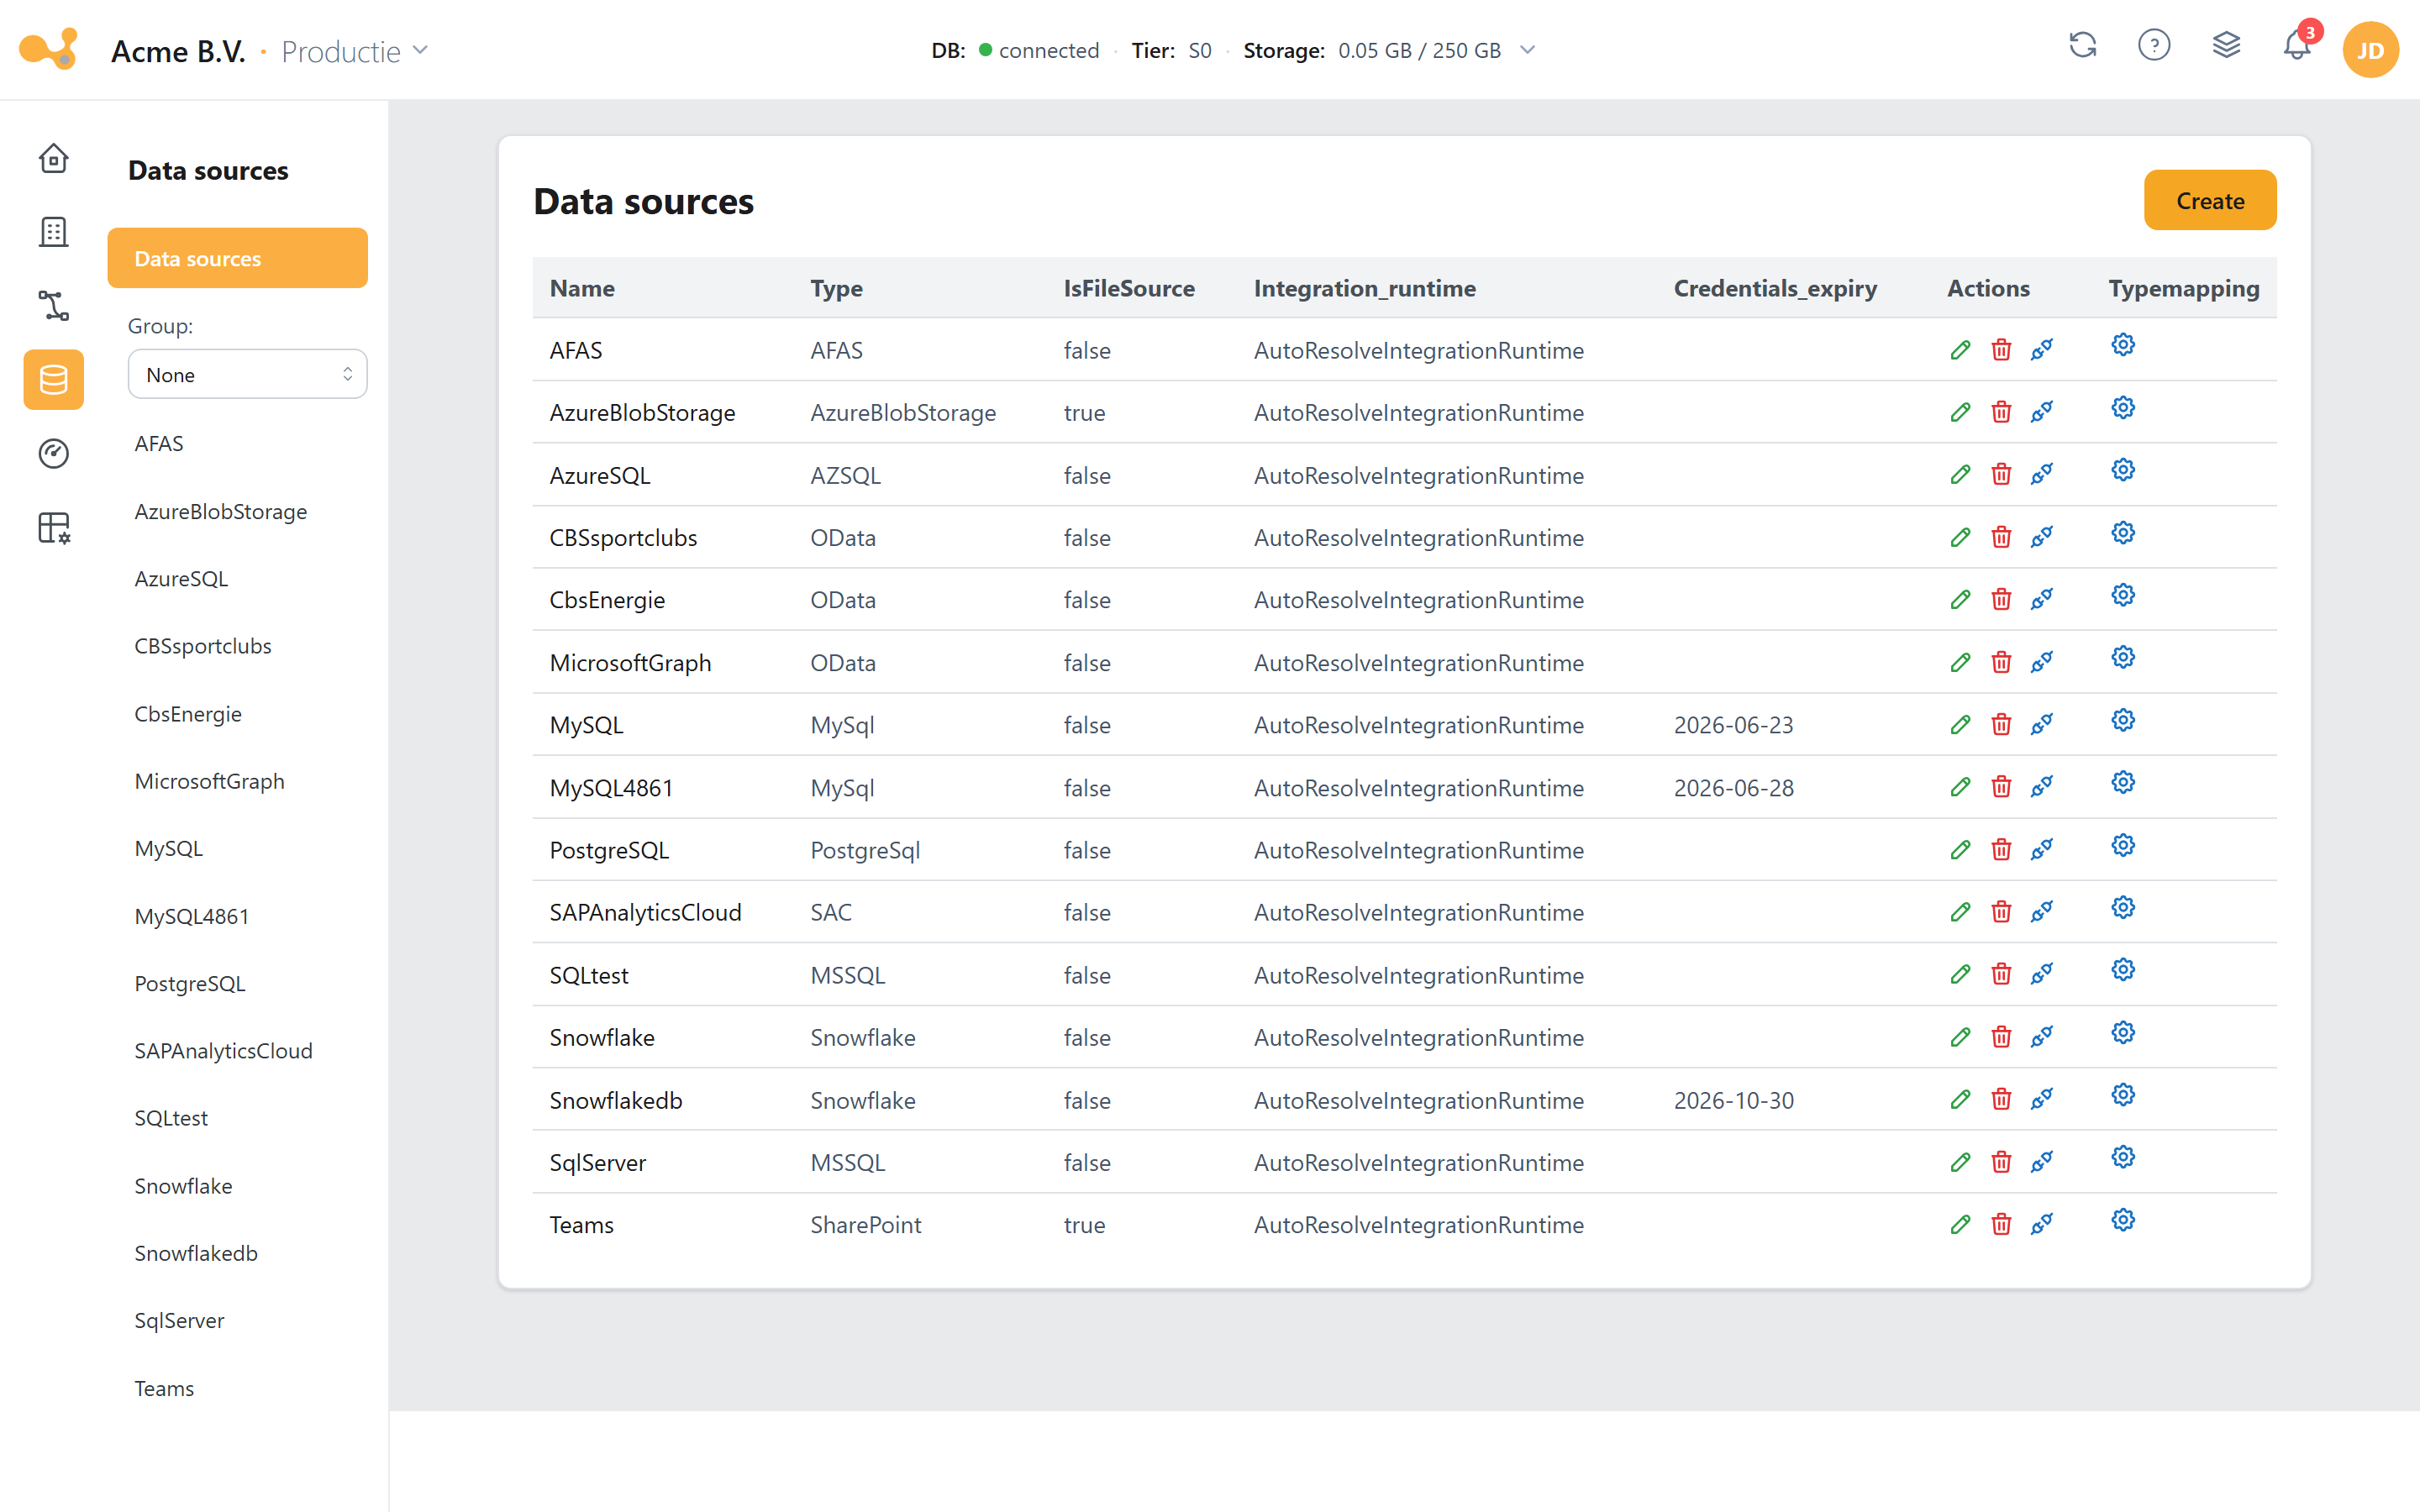The height and width of the screenshot is (1512, 2420).
Task: Click the Credentials_expiry column header
Action: point(1775,288)
